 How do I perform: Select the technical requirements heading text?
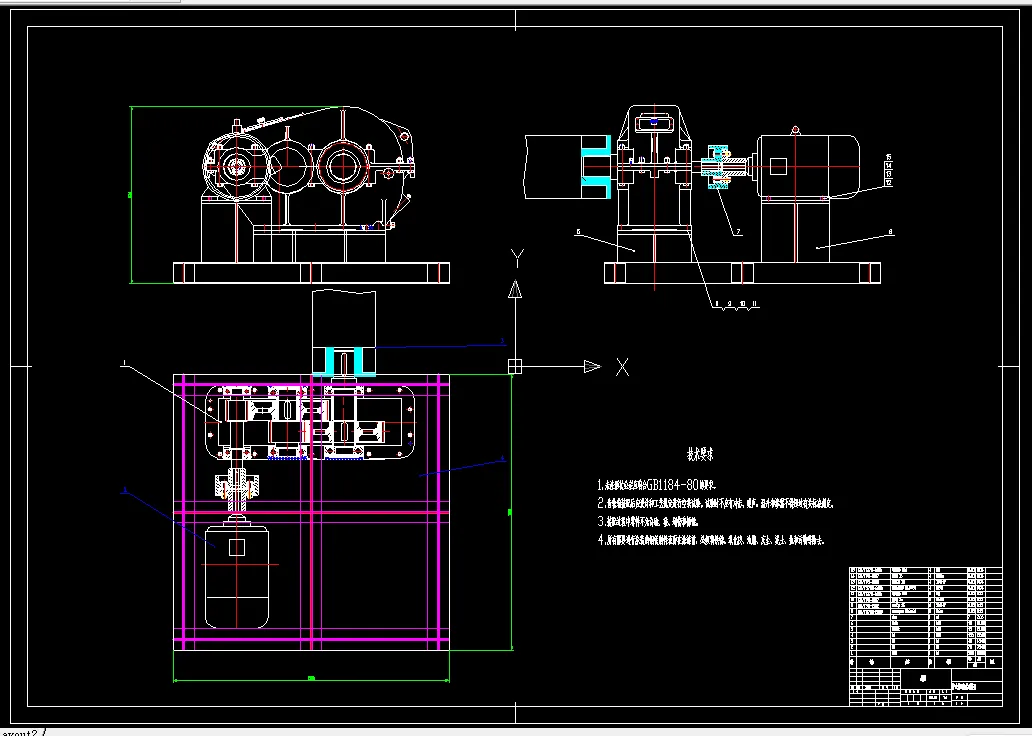click(700, 454)
